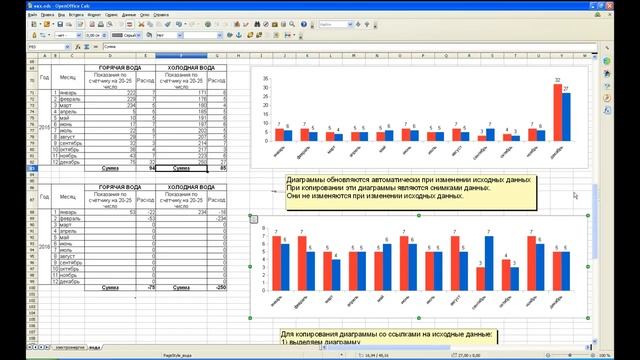Click the Rotate object icon
Image resolution: width=640 pixels, height=360 pixels.
pyautogui.click(x=230, y=35)
